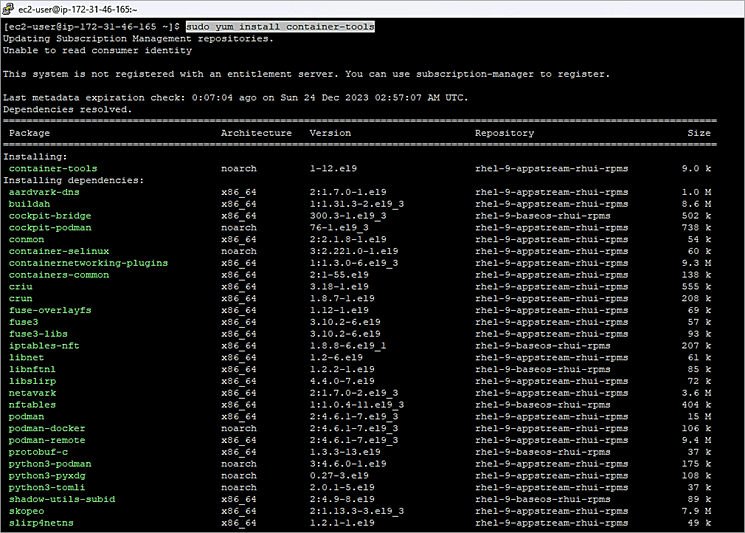Click the highlighted sudo yum install command

click(280, 26)
